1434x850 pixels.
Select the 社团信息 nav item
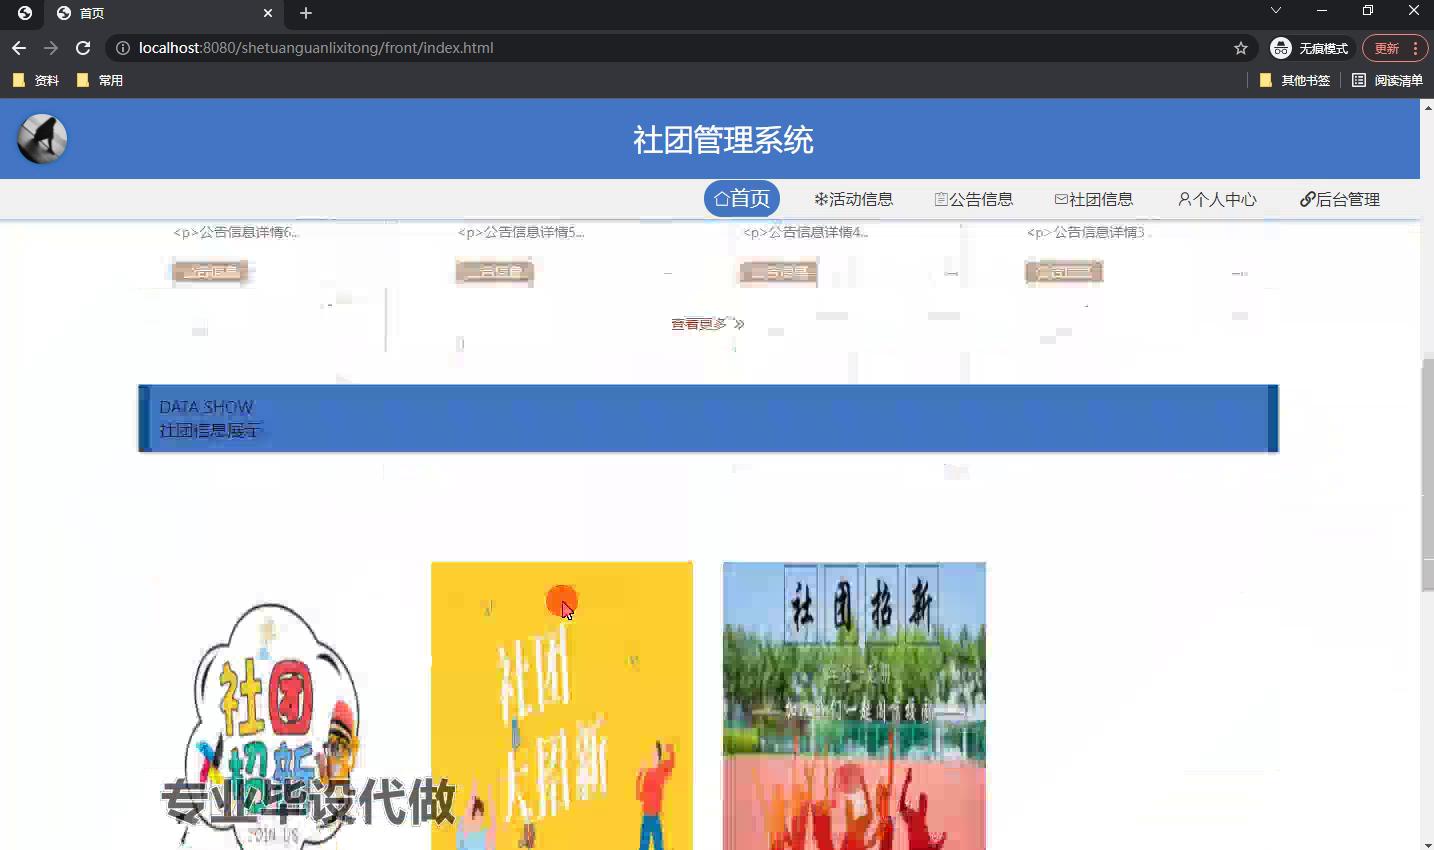1093,199
